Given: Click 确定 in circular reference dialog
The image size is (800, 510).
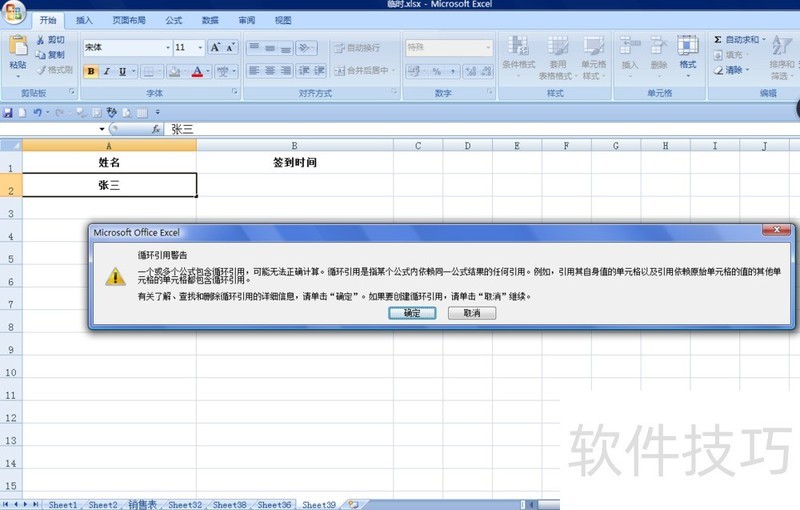Looking at the screenshot, I should tap(412, 313).
